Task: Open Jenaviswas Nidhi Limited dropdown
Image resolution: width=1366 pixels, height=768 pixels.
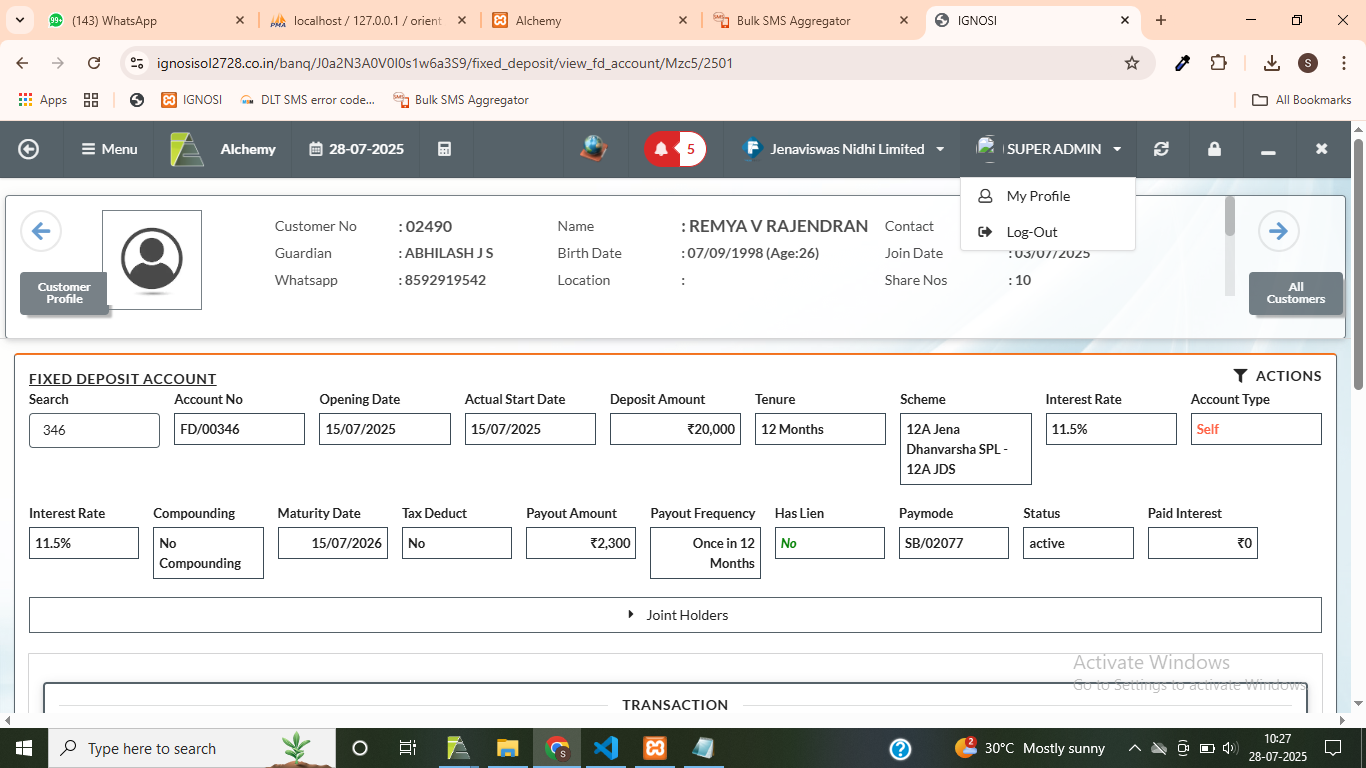Action: click(845, 149)
